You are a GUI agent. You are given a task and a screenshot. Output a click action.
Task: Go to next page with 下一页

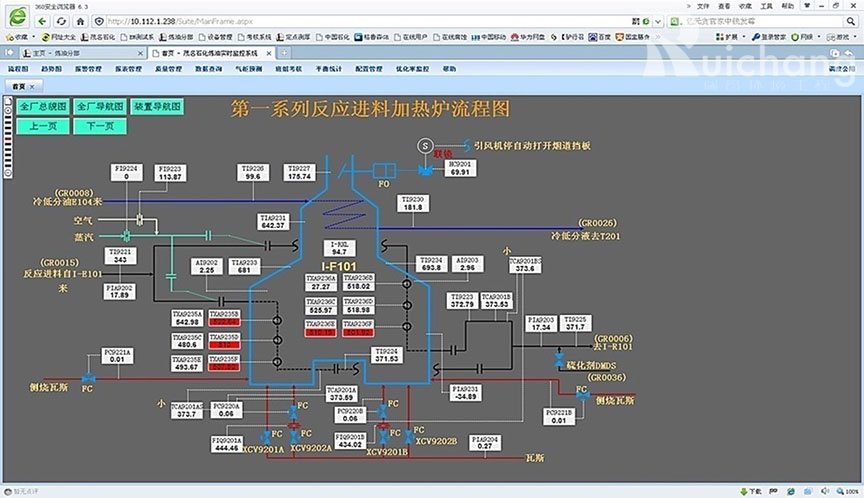pyautogui.click(x=100, y=126)
